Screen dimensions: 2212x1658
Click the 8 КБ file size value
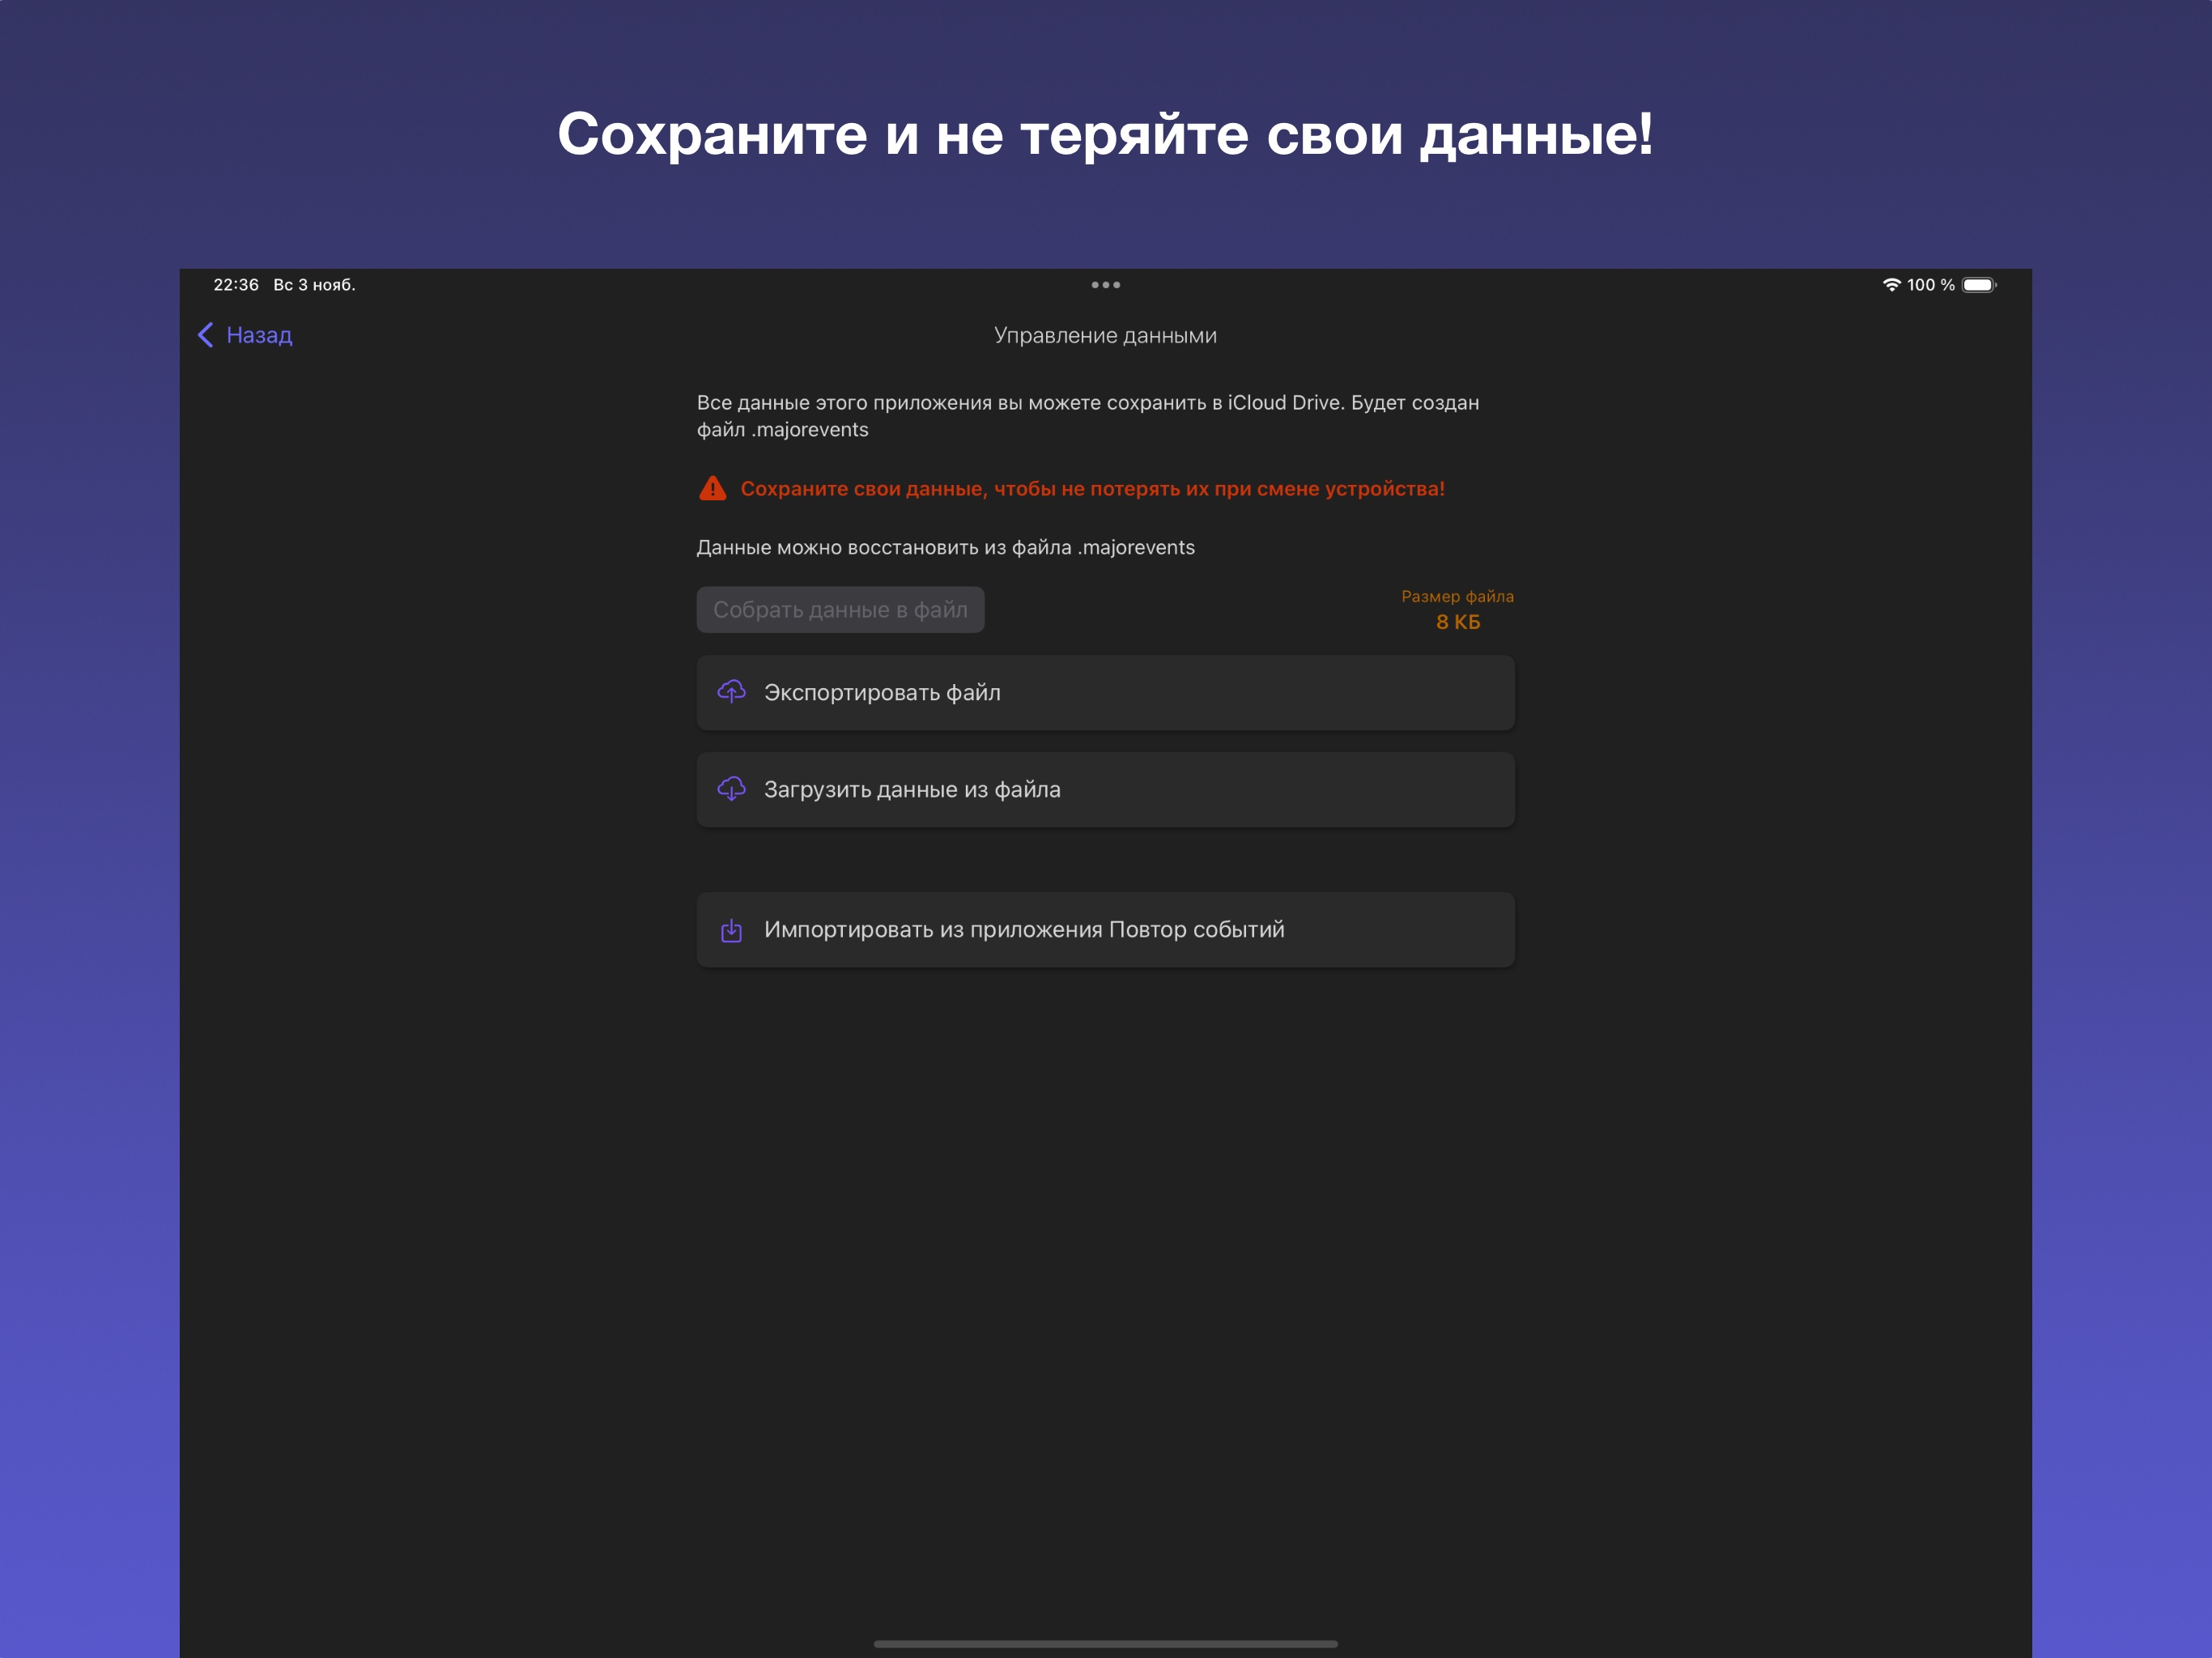pyautogui.click(x=1457, y=622)
